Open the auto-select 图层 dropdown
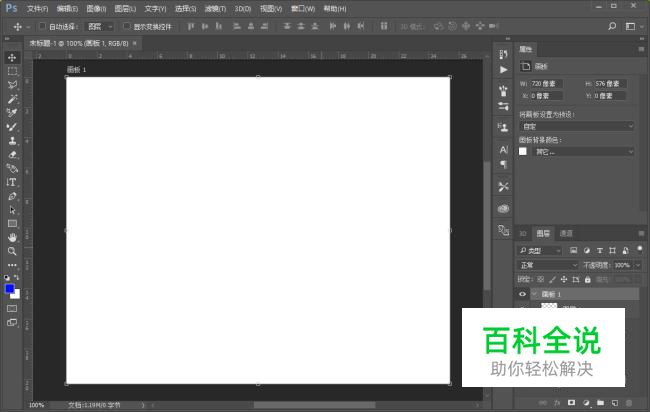 point(99,27)
